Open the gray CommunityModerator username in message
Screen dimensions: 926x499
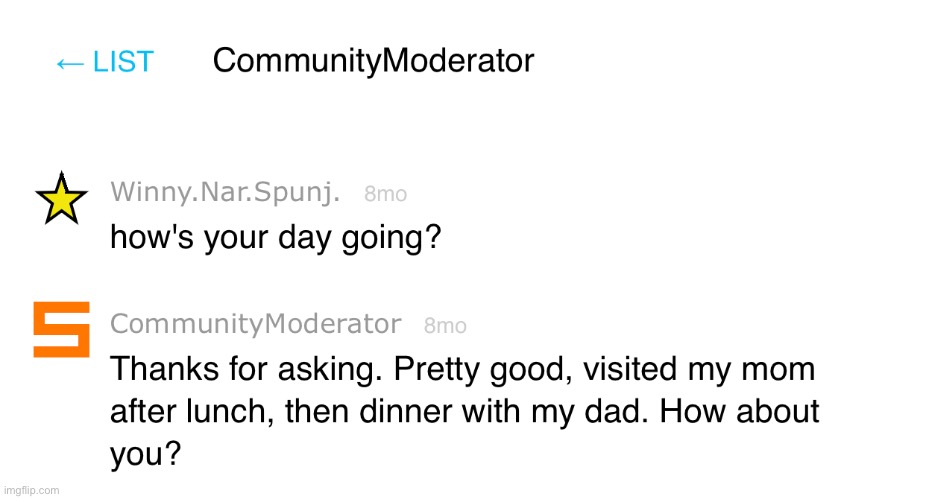coord(255,324)
